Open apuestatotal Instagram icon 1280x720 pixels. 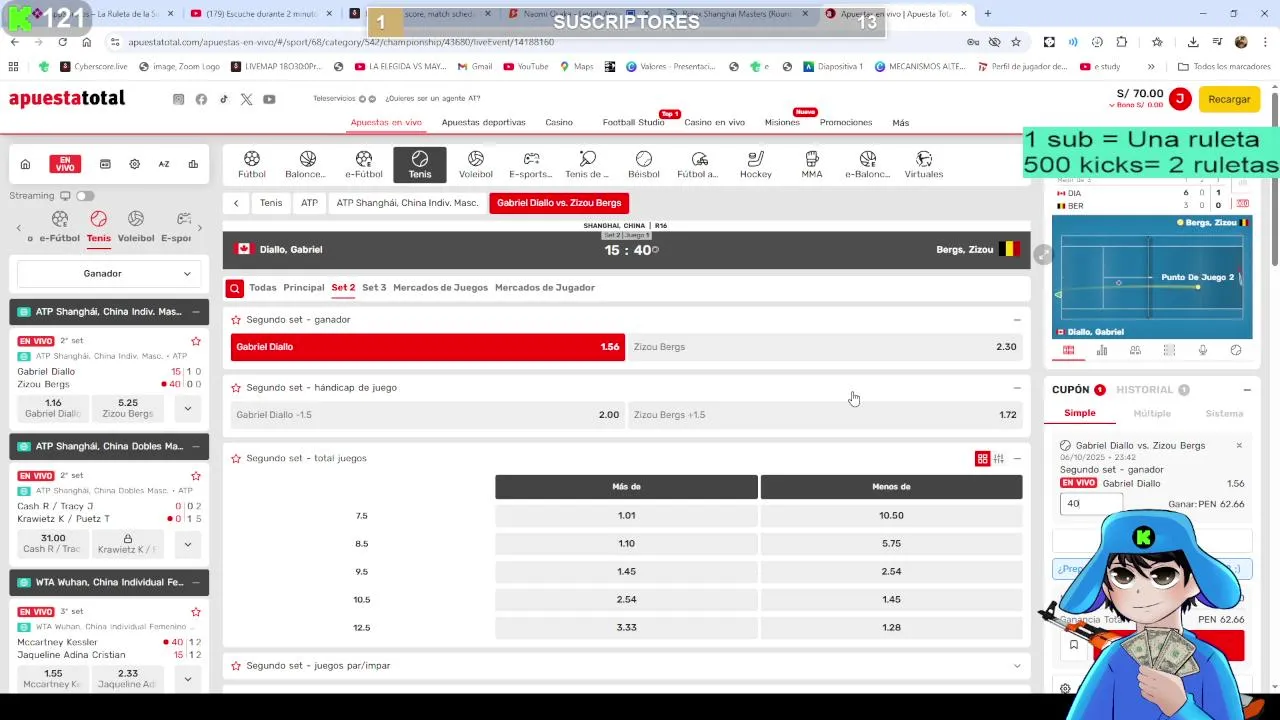click(x=178, y=99)
